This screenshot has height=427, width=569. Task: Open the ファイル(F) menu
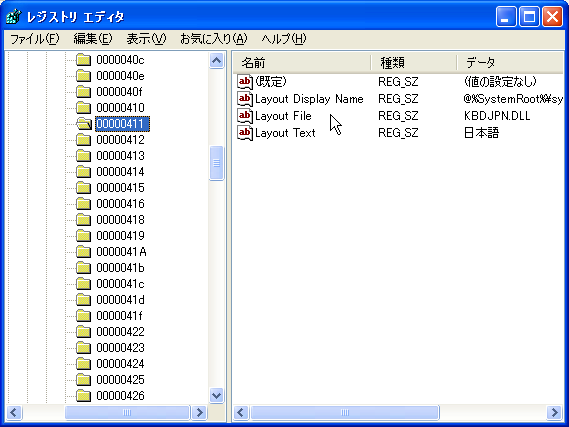(x=34, y=39)
